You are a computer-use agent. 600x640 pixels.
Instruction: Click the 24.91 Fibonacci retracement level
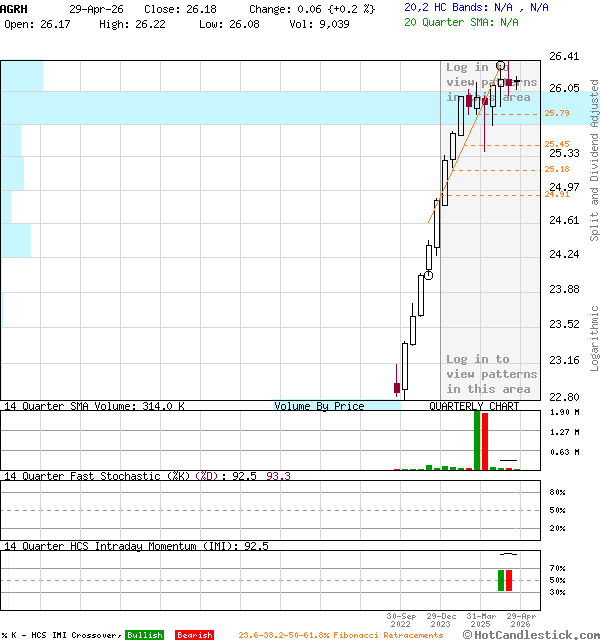coord(557,194)
